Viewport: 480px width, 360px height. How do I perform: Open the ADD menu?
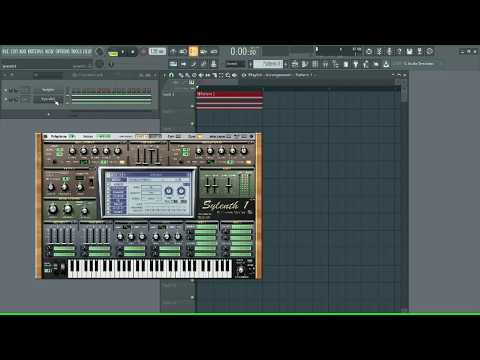click(x=22, y=52)
